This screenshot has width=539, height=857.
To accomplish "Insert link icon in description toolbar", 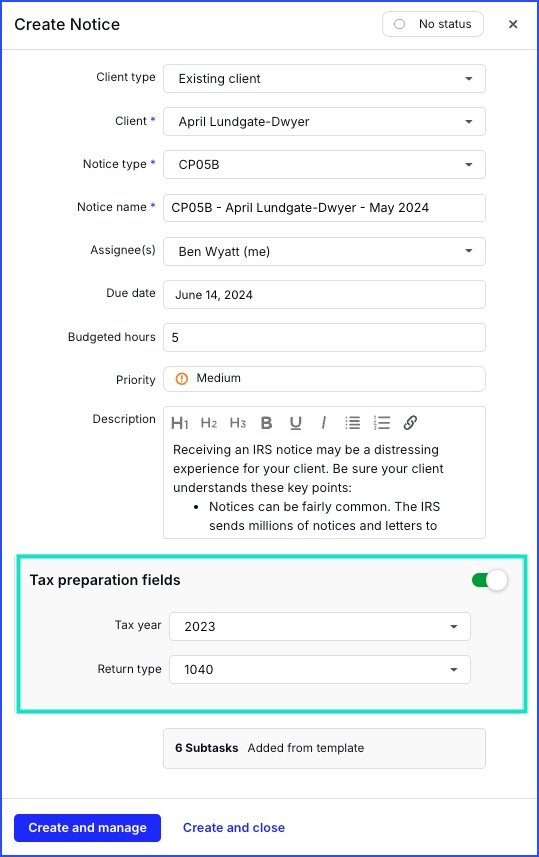I will [411, 422].
